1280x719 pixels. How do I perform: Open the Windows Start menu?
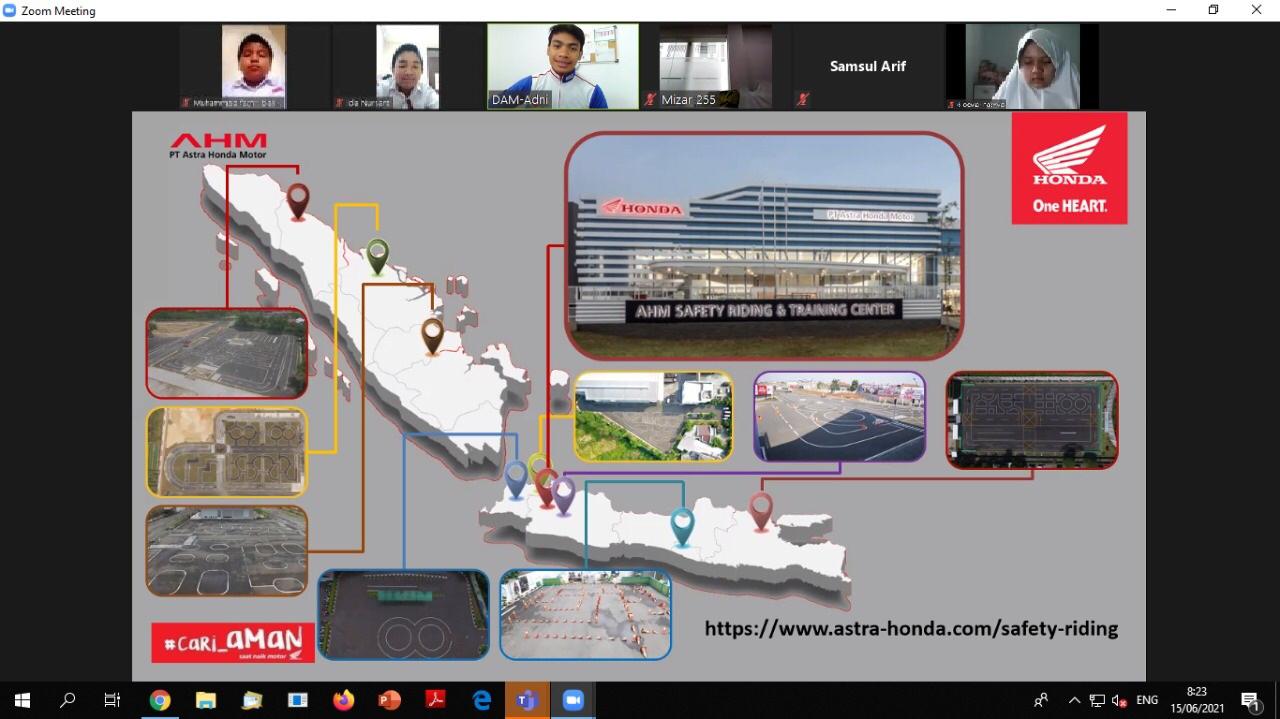coord(22,700)
